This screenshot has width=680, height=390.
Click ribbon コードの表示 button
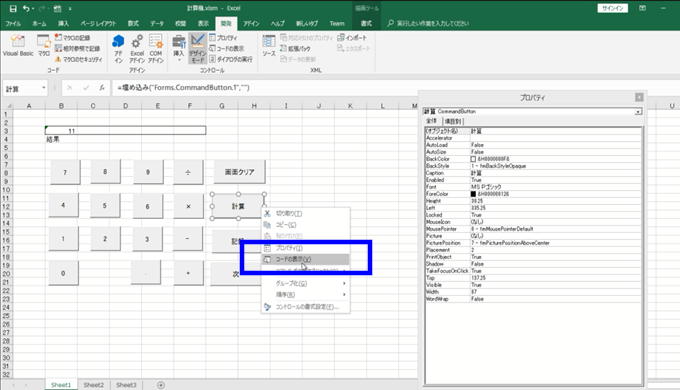click(x=226, y=48)
